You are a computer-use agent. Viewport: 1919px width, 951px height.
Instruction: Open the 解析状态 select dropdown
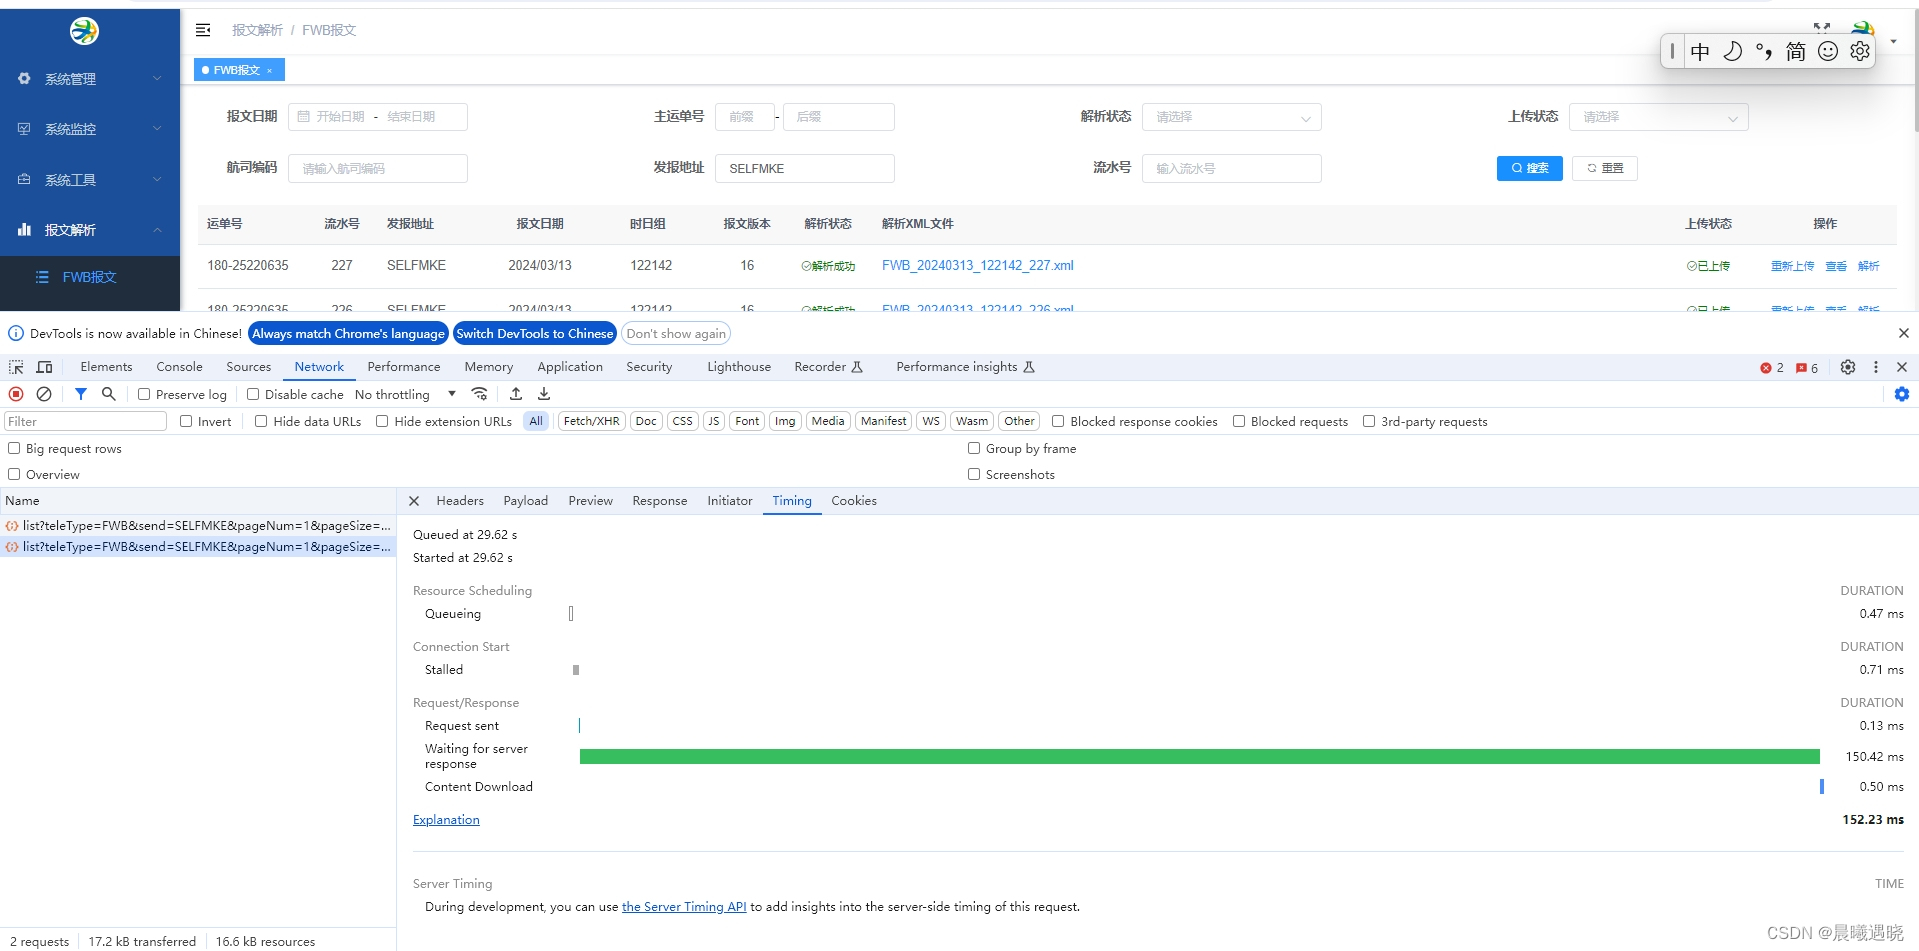[1231, 117]
